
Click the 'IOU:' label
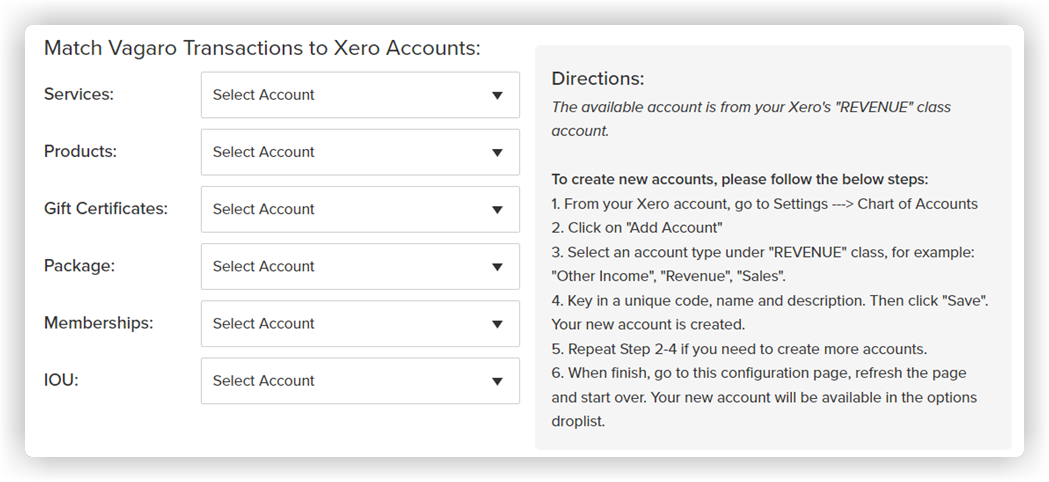[x=61, y=380]
